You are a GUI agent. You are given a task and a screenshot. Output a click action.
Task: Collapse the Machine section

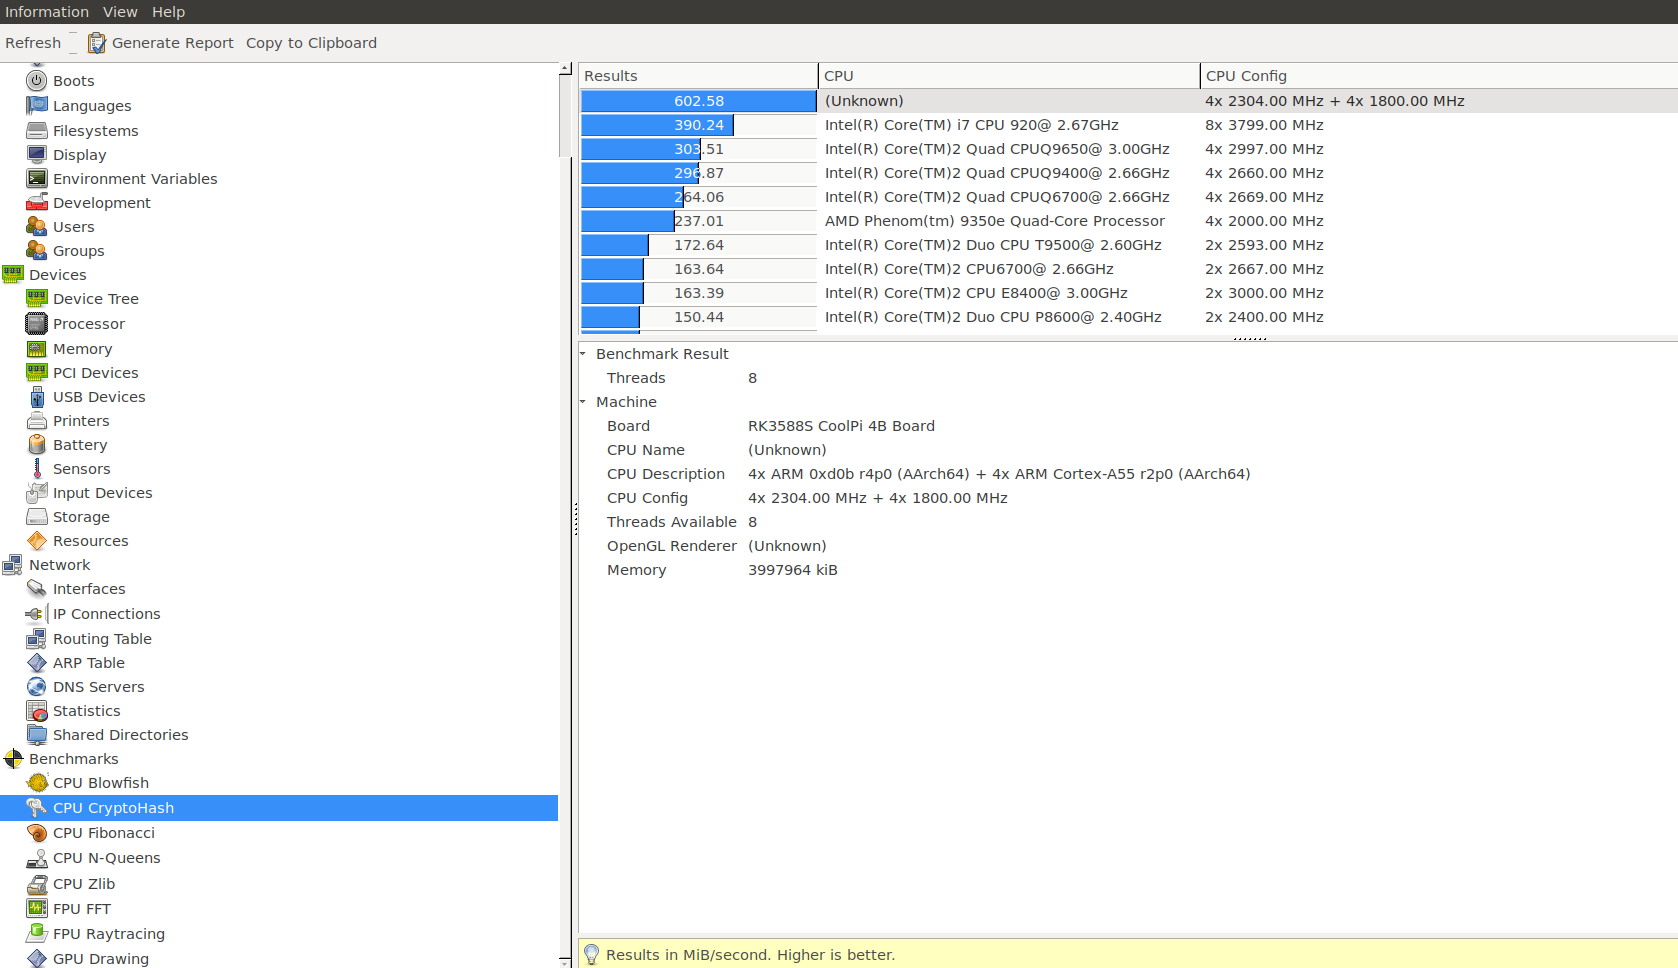point(583,402)
